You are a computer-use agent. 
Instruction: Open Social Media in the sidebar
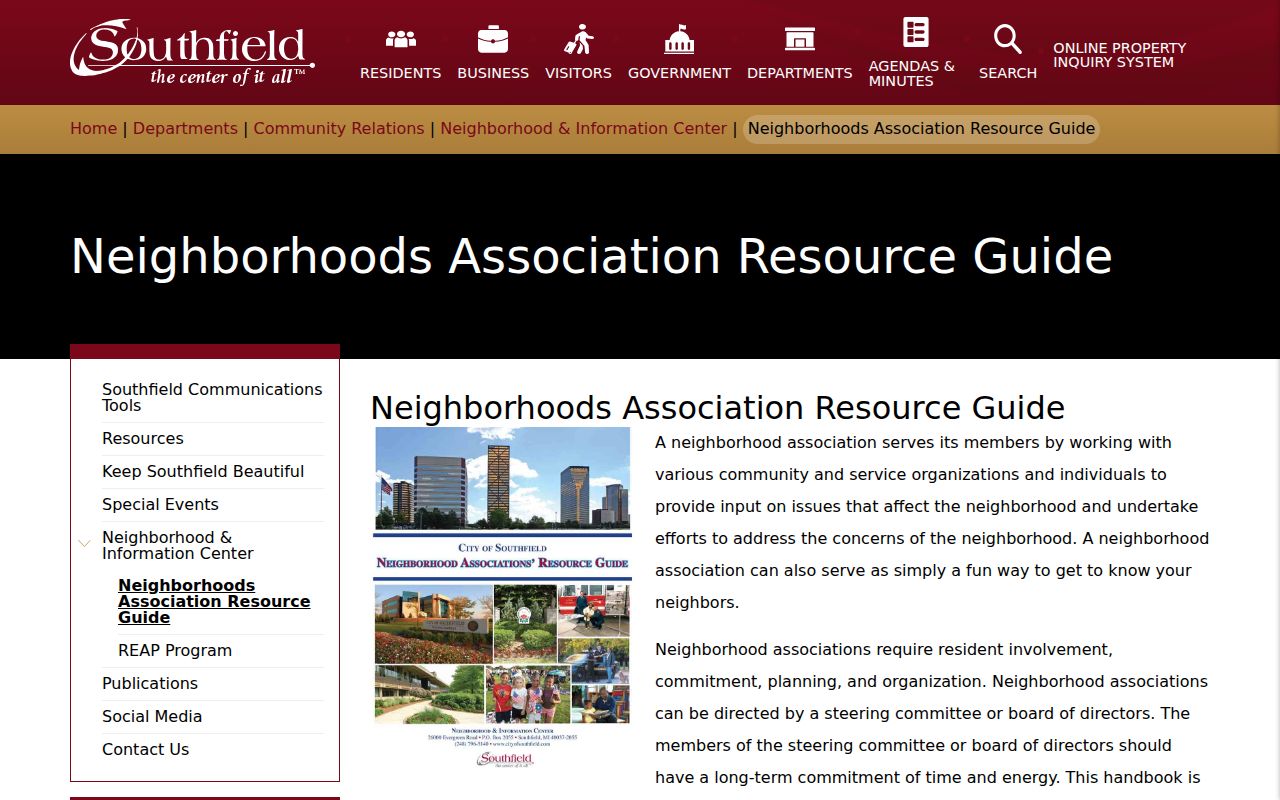tap(152, 716)
